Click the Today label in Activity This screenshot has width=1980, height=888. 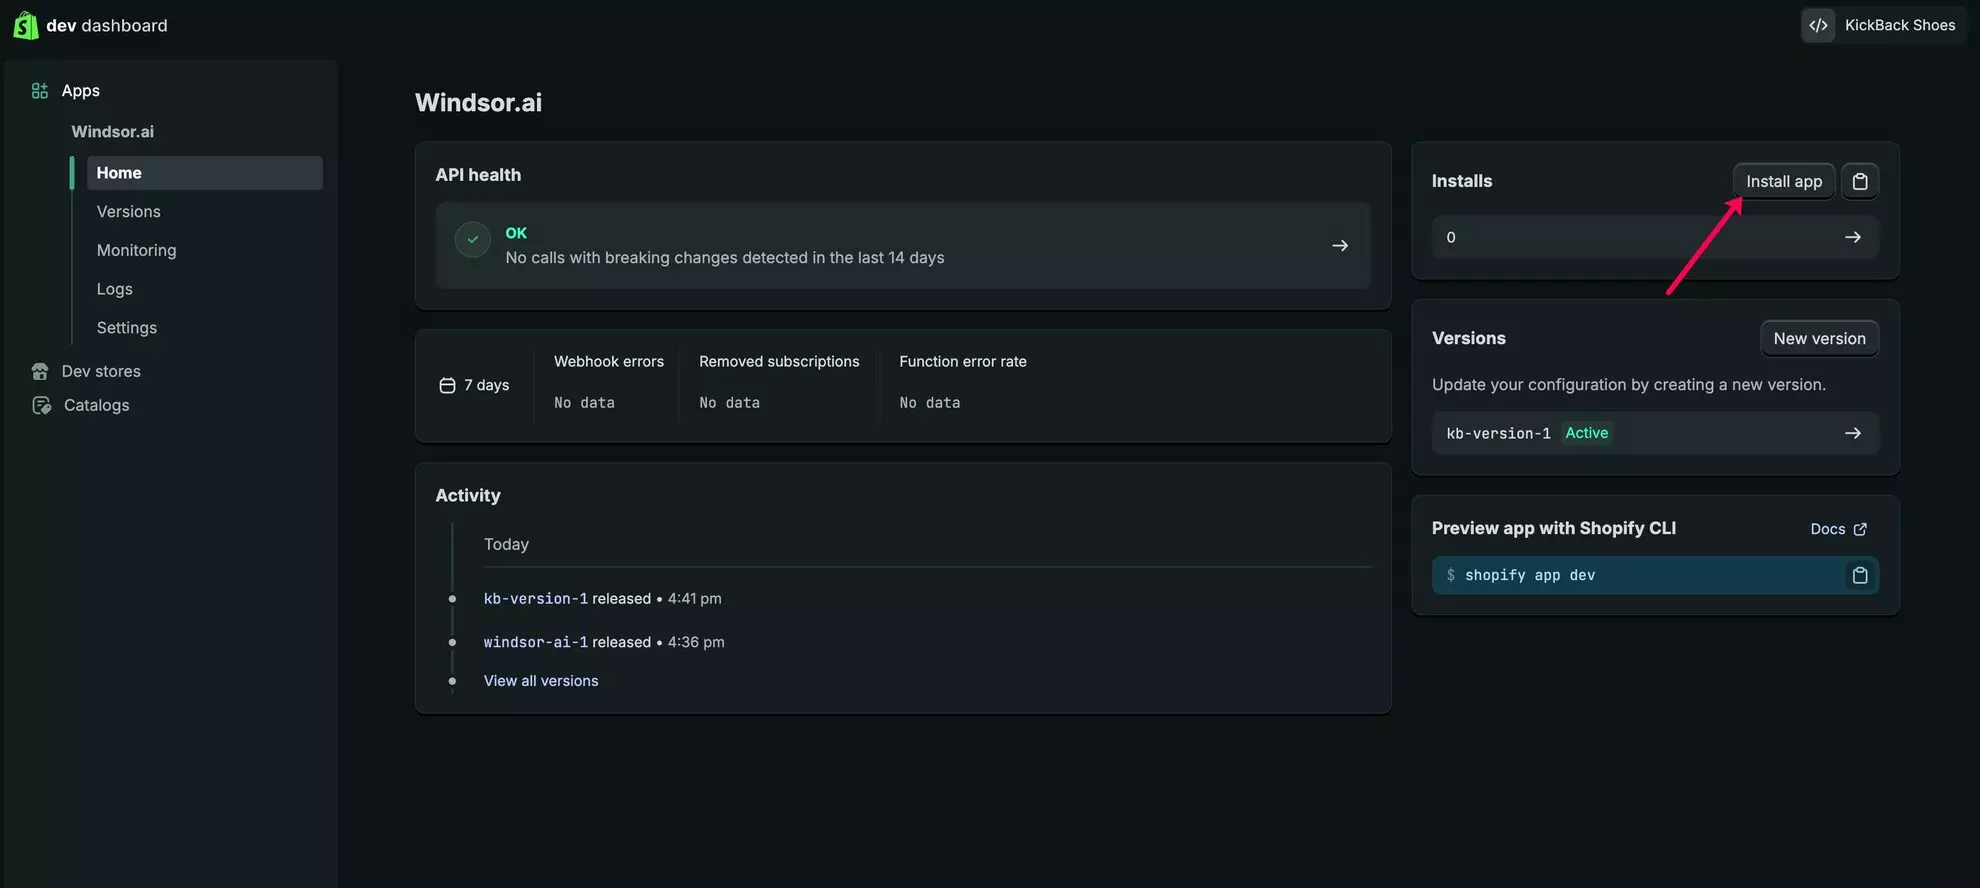coord(506,545)
